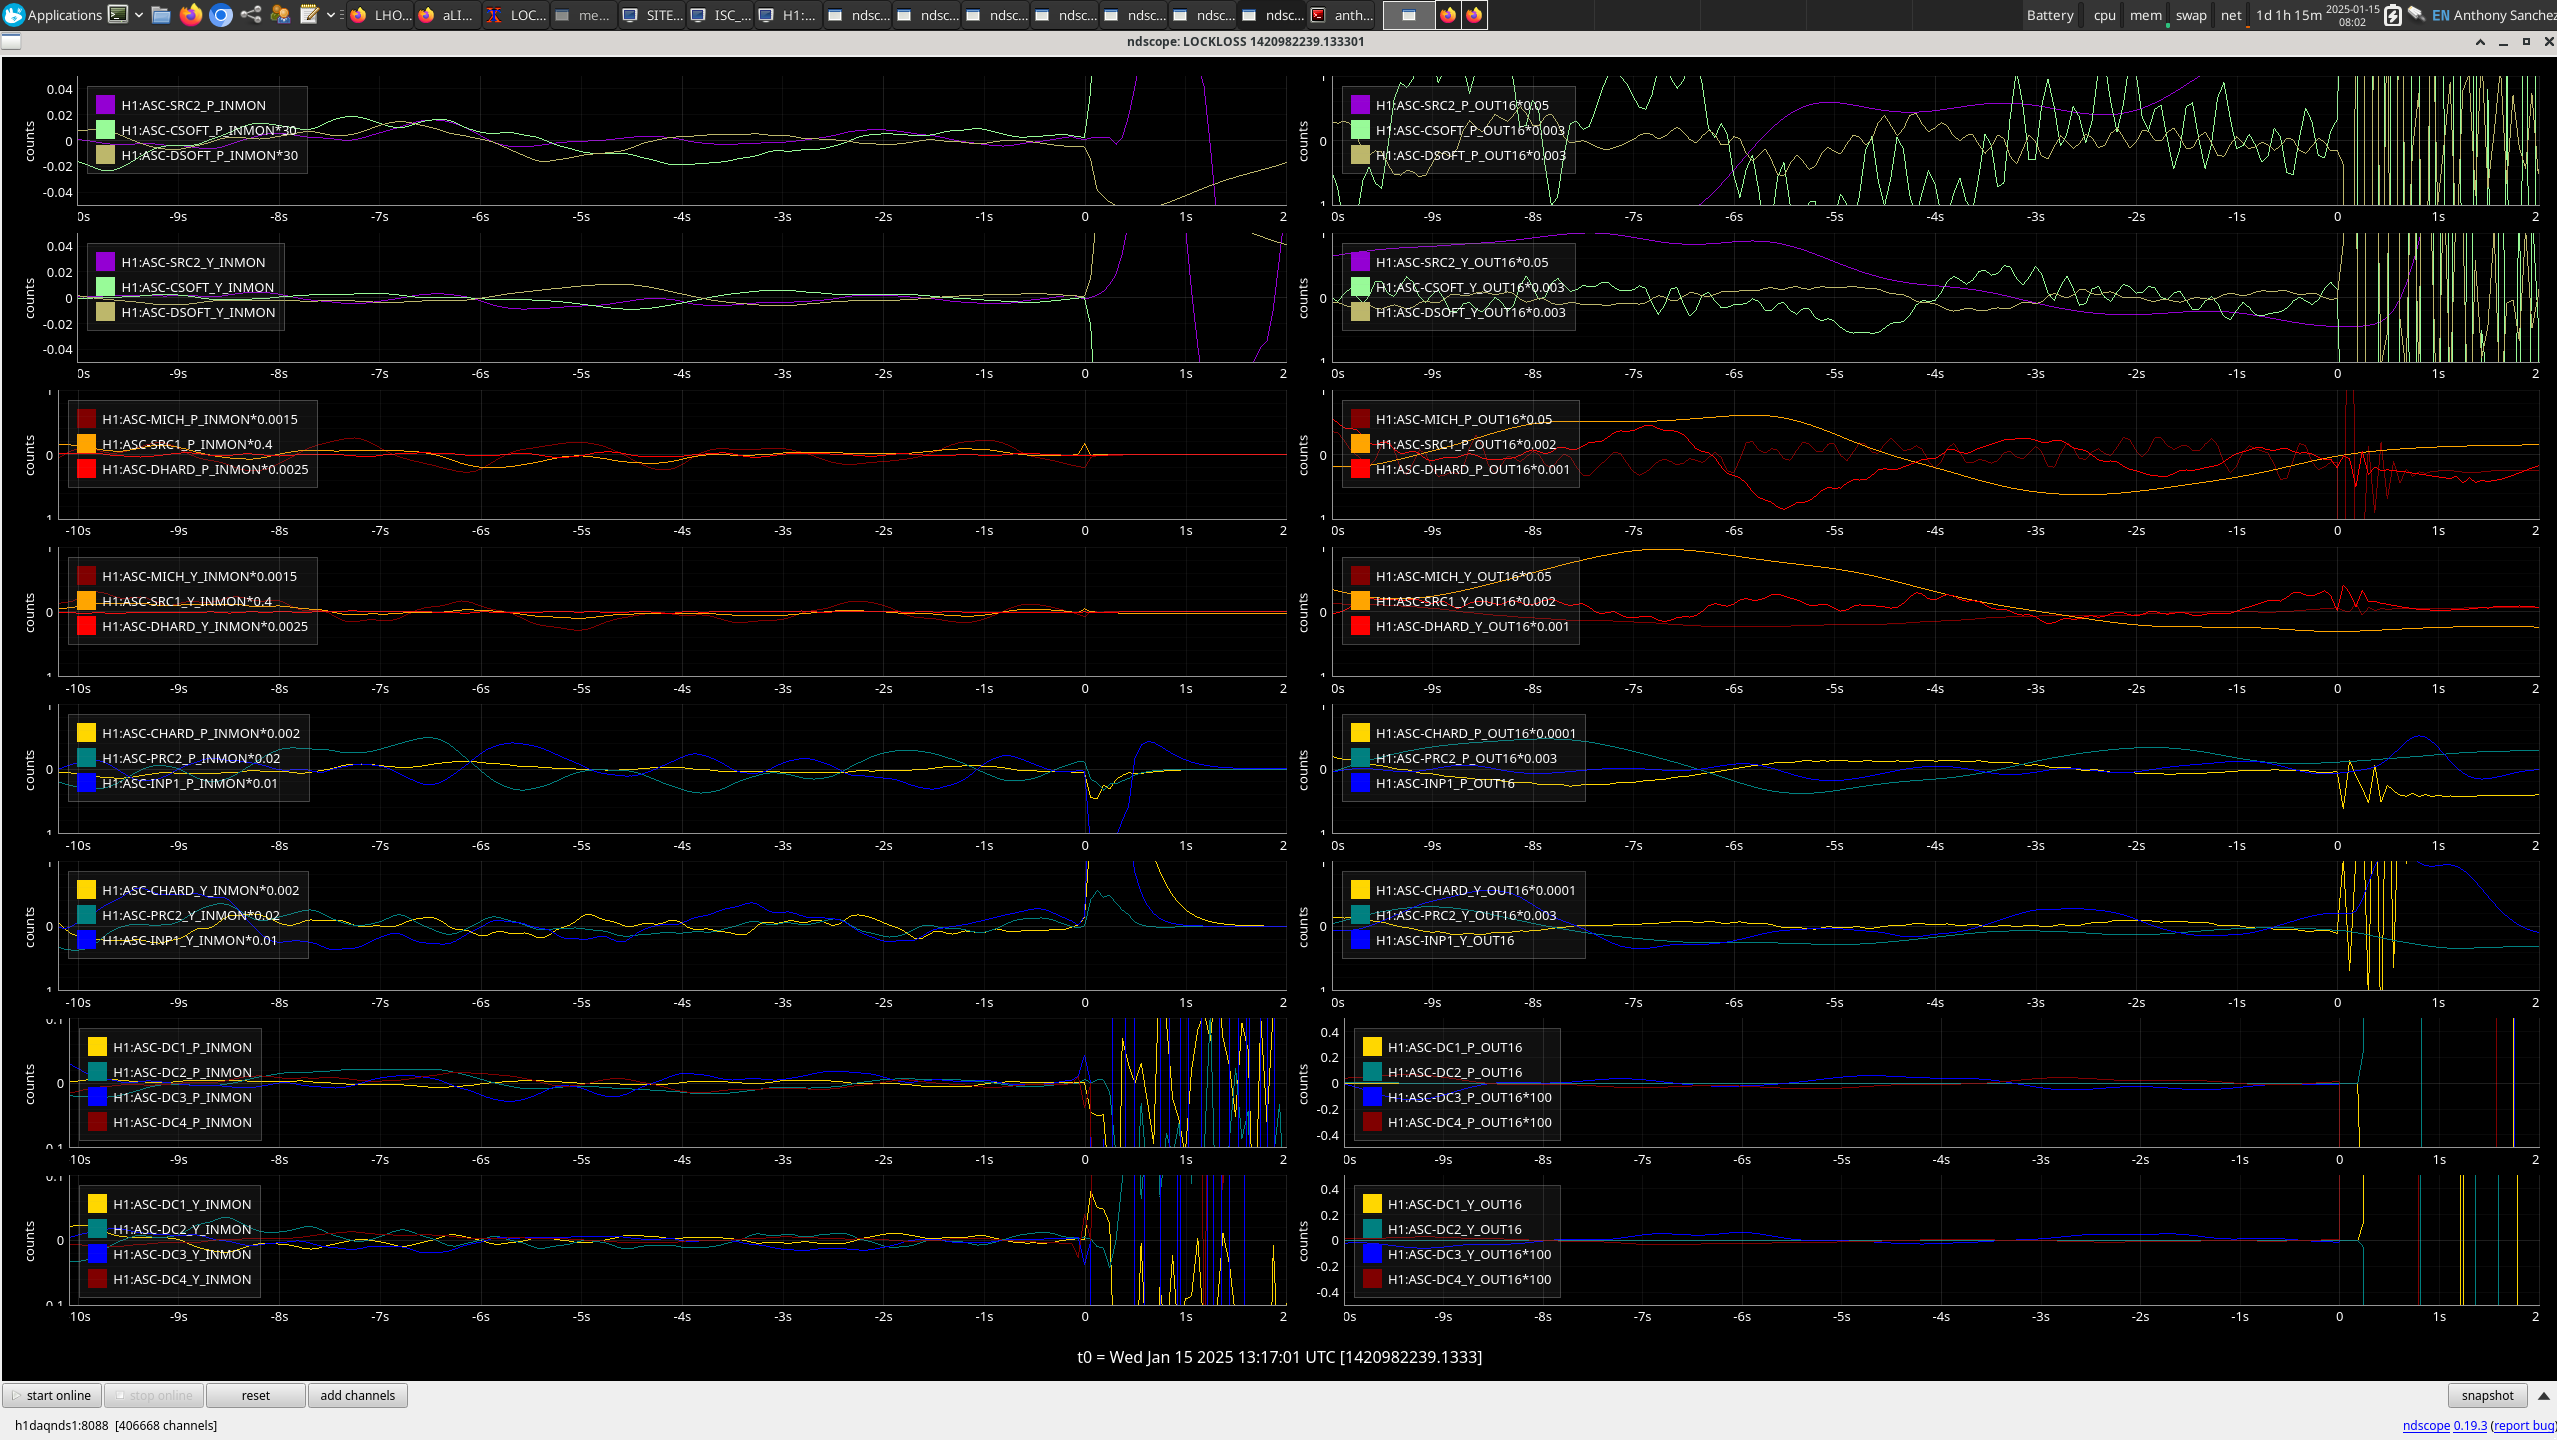Switch to the aLI... Firefox taskbar window
2557x1440 pixels.
447,15
